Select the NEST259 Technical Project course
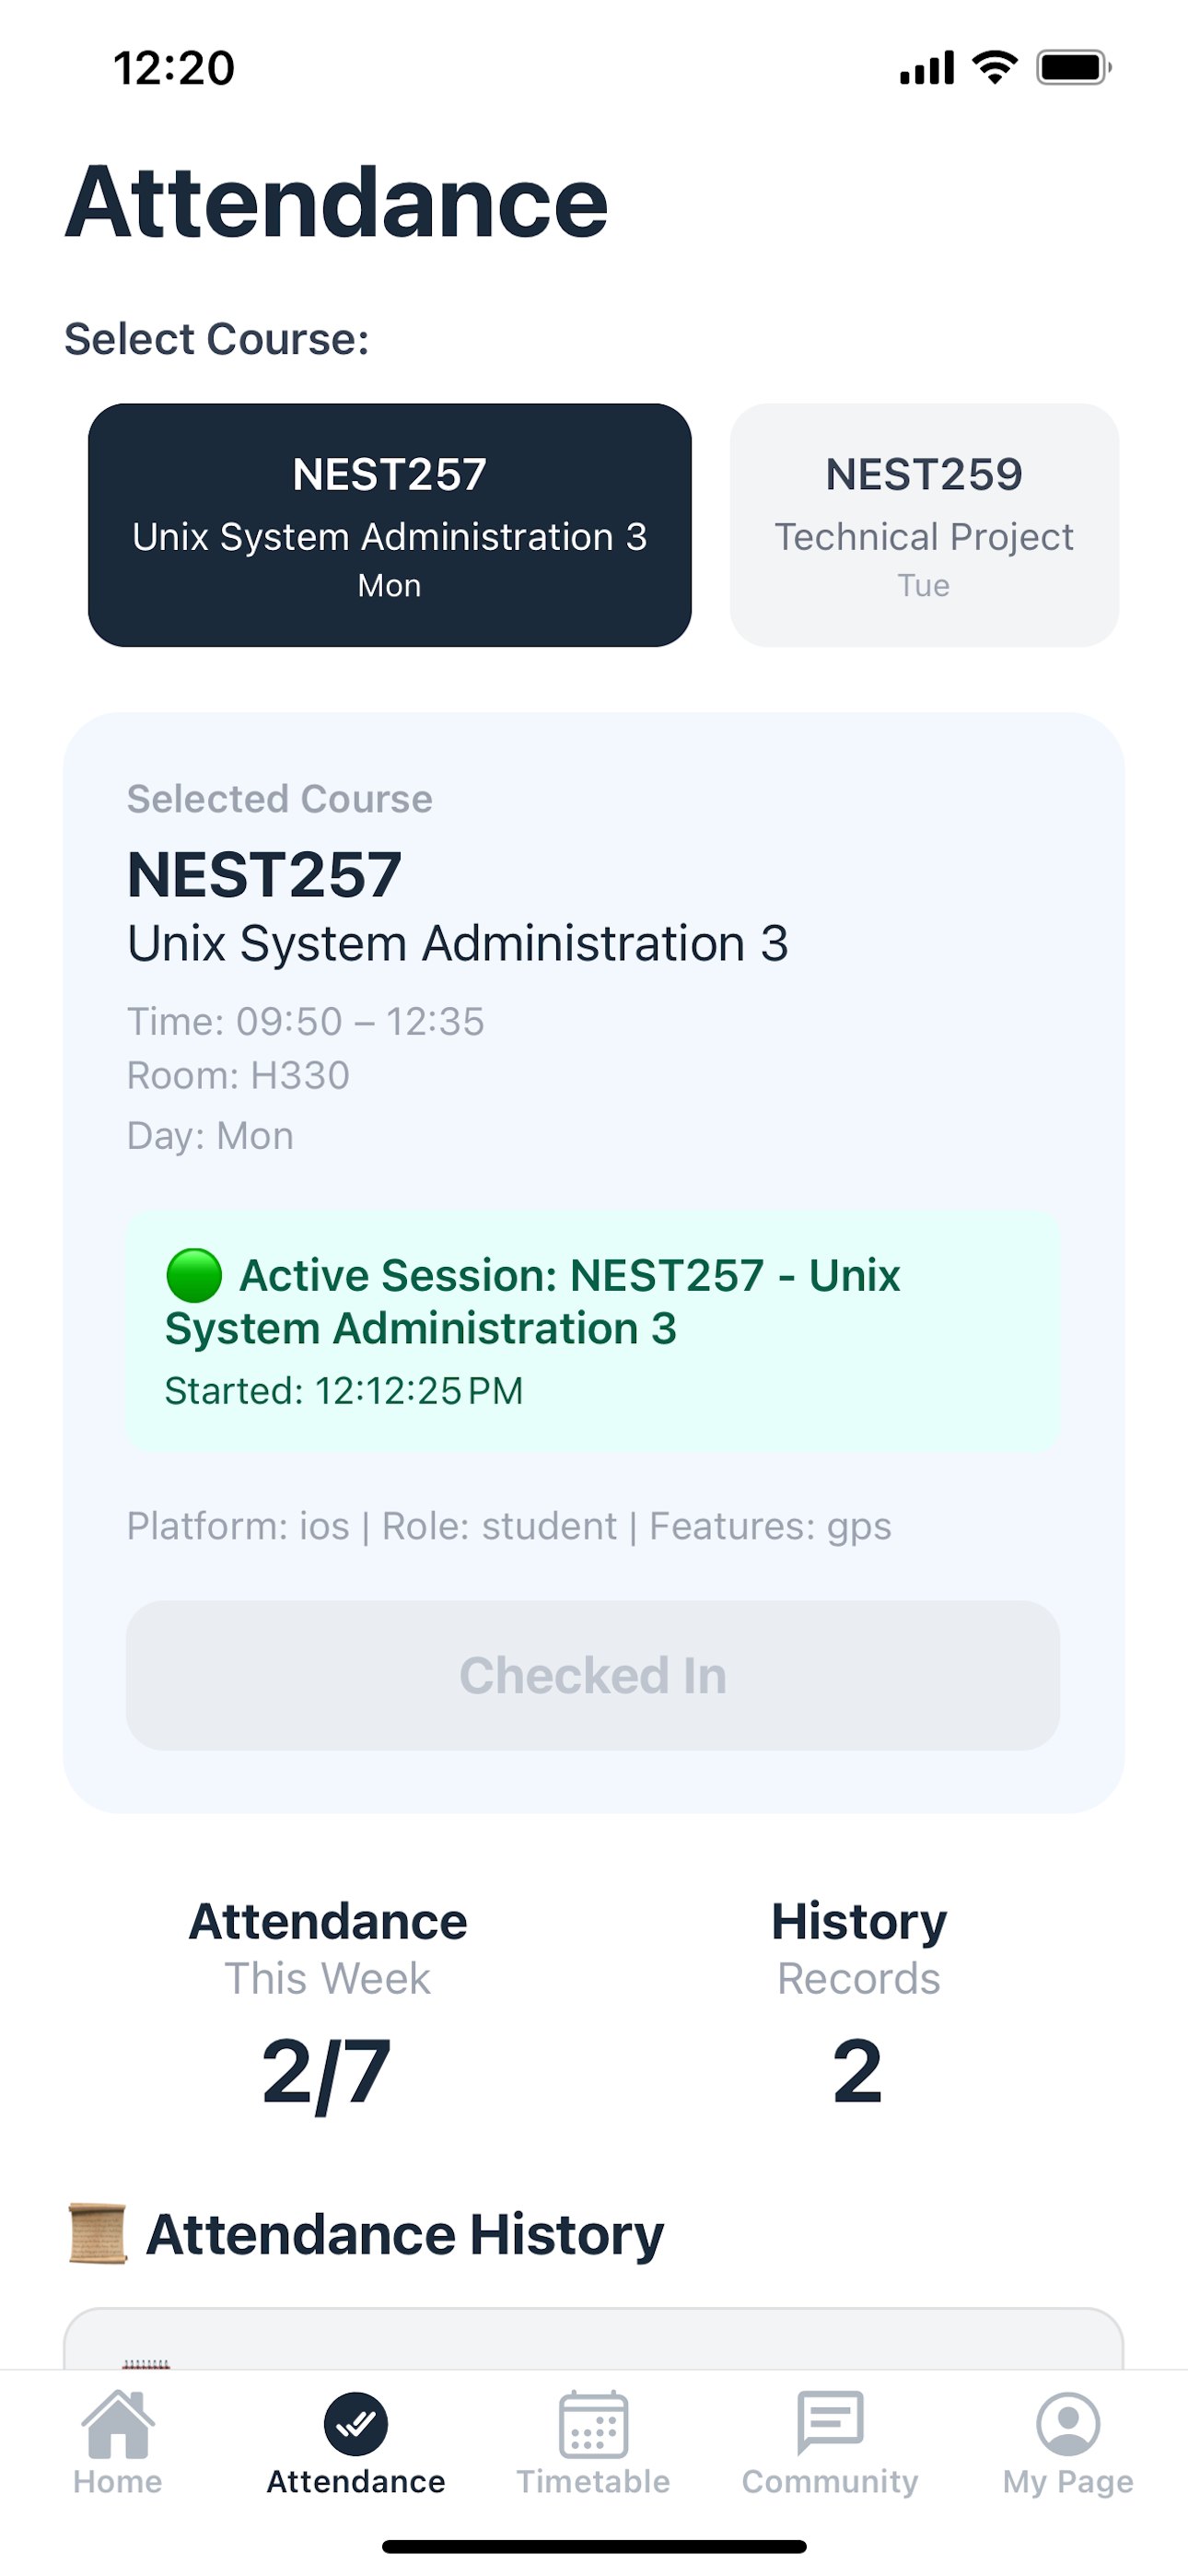This screenshot has height=2576, width=1188. click(924, 525)
